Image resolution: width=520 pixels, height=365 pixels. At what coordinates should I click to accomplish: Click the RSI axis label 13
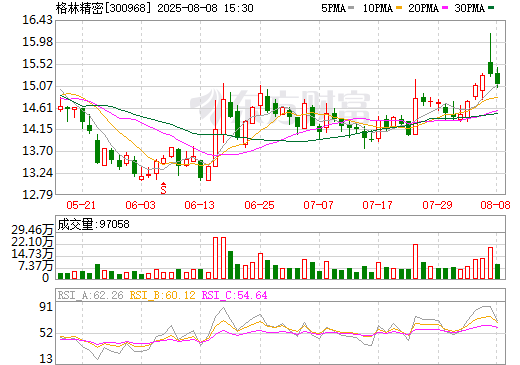click(x=46, y=359)
